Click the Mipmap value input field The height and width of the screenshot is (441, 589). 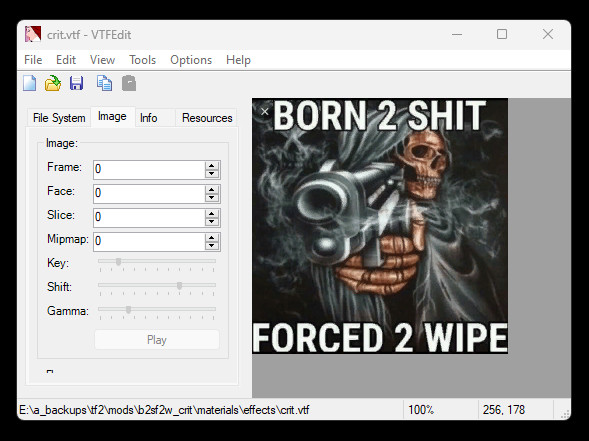(x=149, y=241)
